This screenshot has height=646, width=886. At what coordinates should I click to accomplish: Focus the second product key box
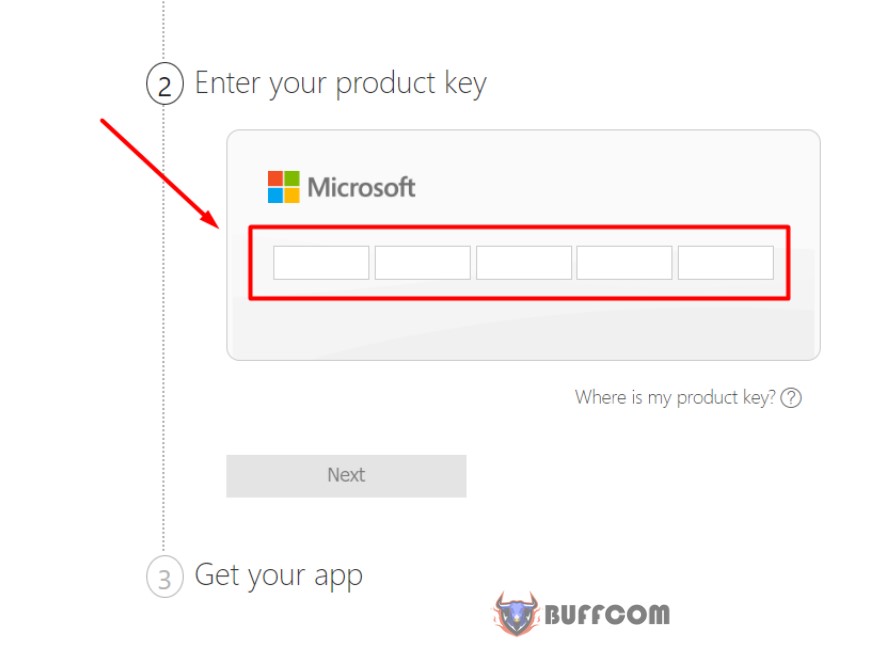pyautogui.click(x=423, y=263)
